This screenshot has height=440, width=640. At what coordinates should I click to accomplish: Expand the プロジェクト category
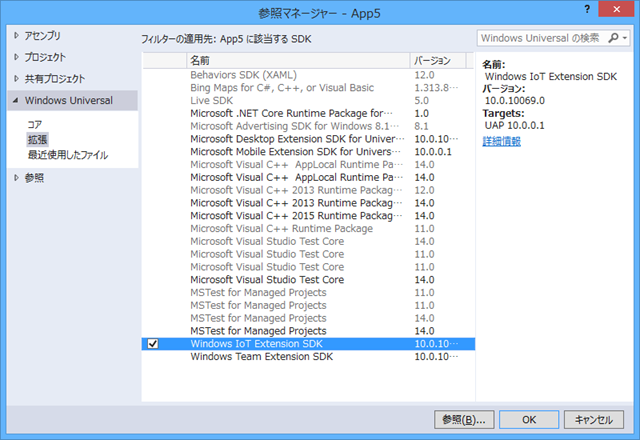tap(15, 57)
